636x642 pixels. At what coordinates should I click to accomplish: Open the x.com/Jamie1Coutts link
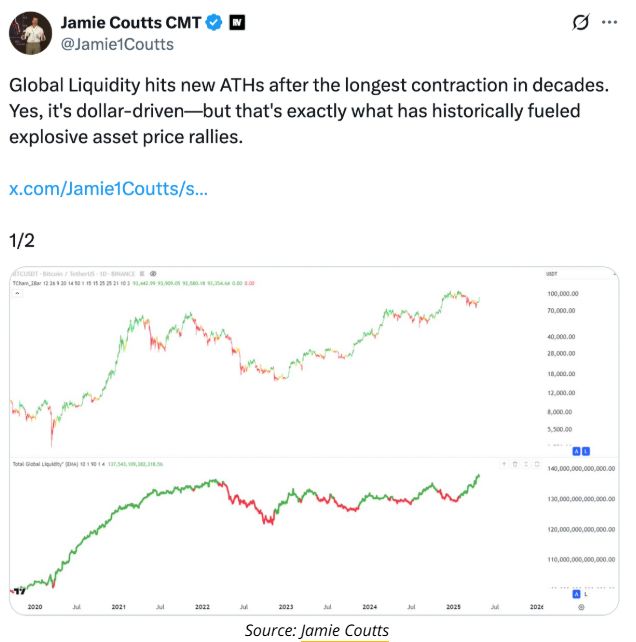[108, 188]
